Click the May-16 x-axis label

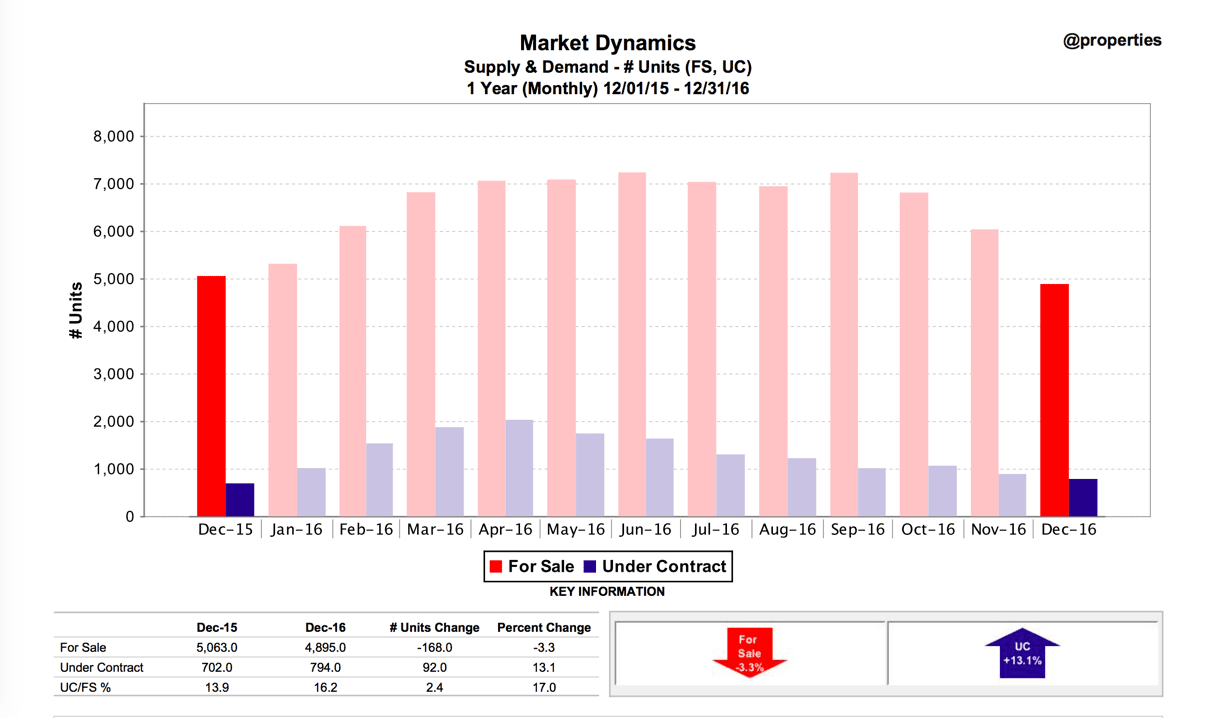[x=576, y=530]
